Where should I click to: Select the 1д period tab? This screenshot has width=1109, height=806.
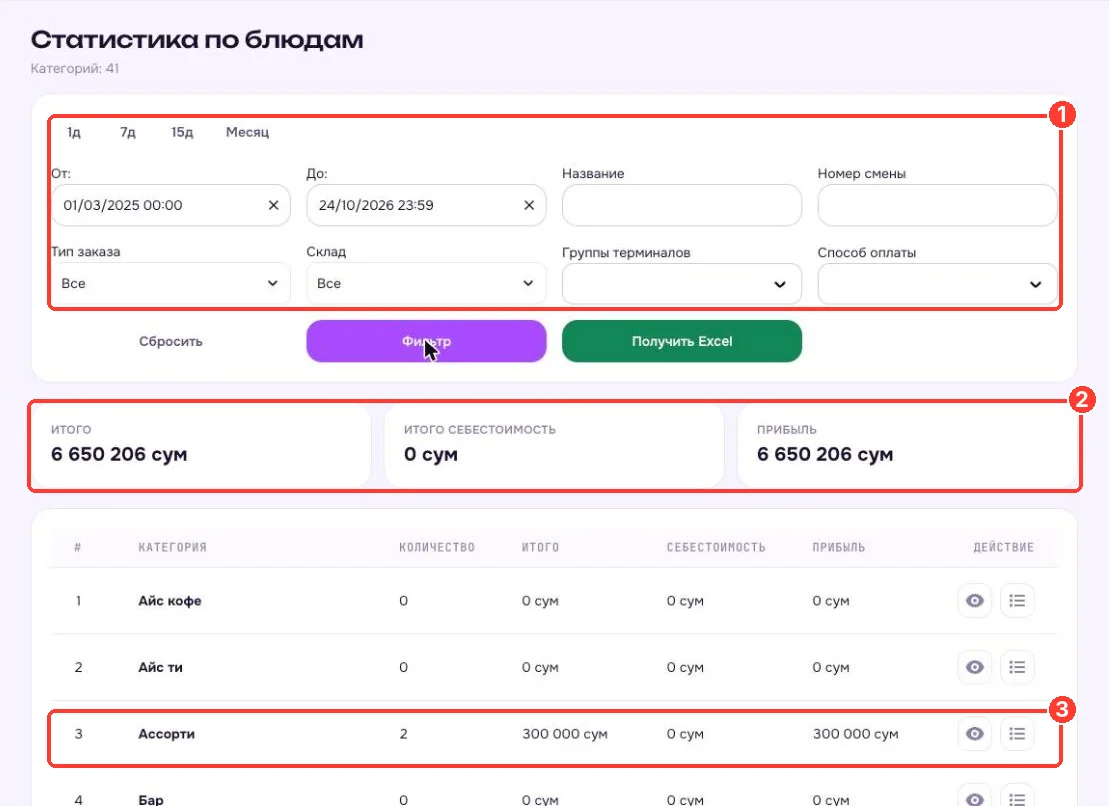pyautogui.click(x=74, y=132)
